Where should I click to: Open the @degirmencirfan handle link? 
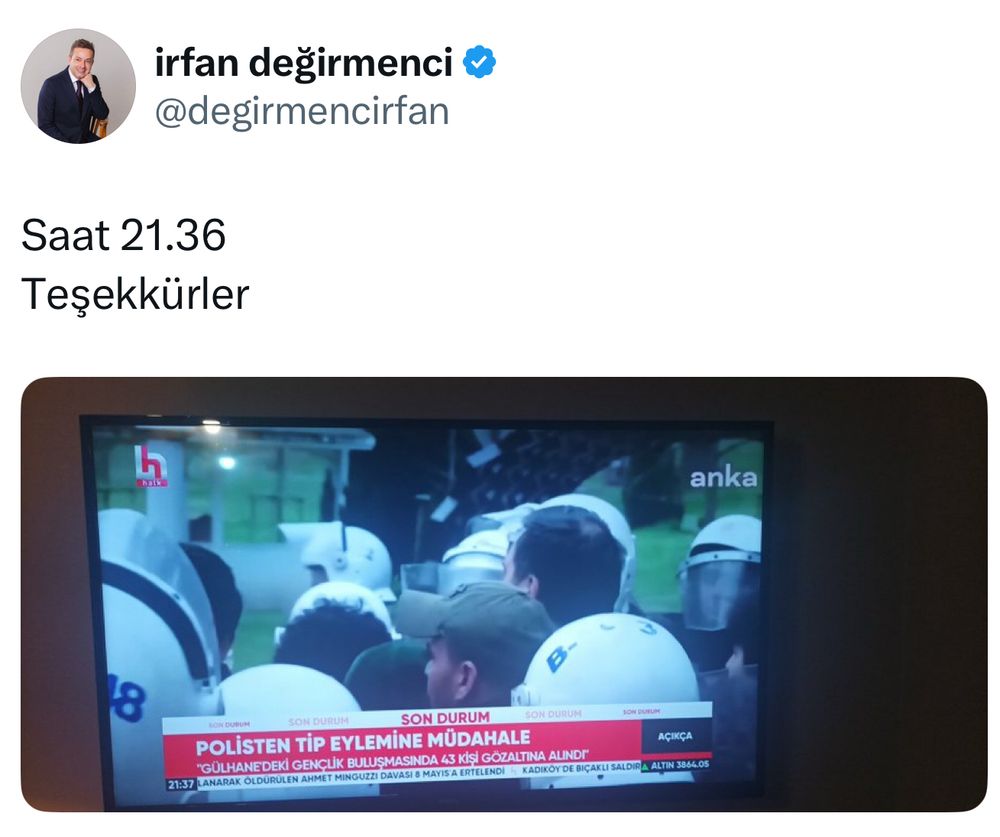pyautogui.click(x=302, y=111)
